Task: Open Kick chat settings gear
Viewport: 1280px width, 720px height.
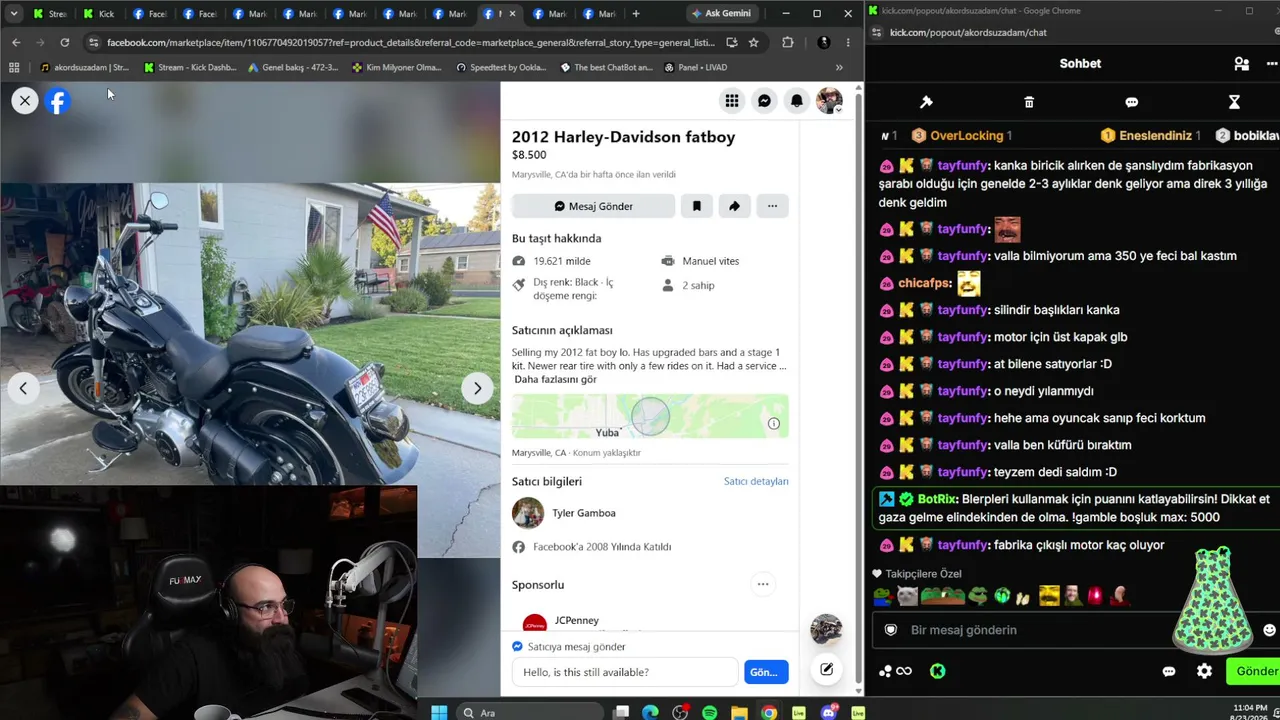Action: tap(1204, 671)
